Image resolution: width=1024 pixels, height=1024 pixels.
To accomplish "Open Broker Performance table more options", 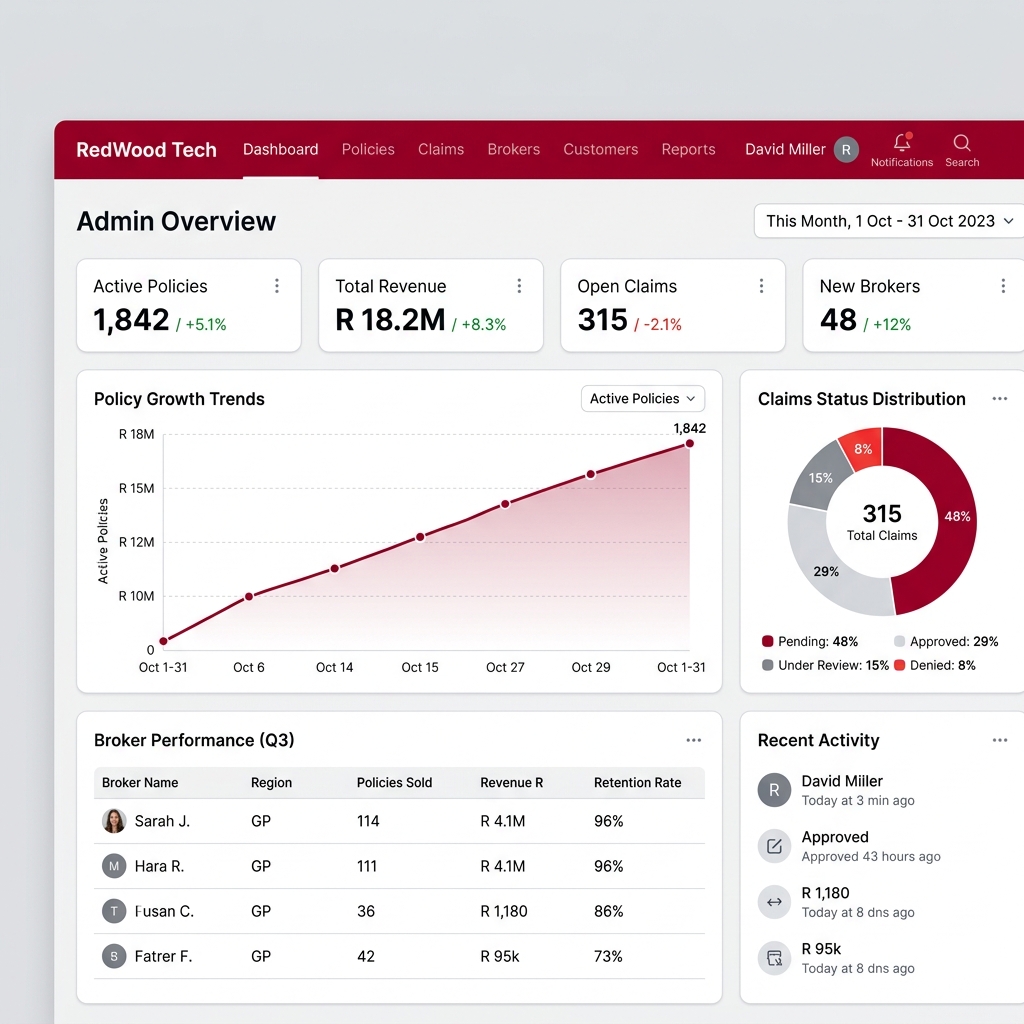I will [x=693, y=740].
